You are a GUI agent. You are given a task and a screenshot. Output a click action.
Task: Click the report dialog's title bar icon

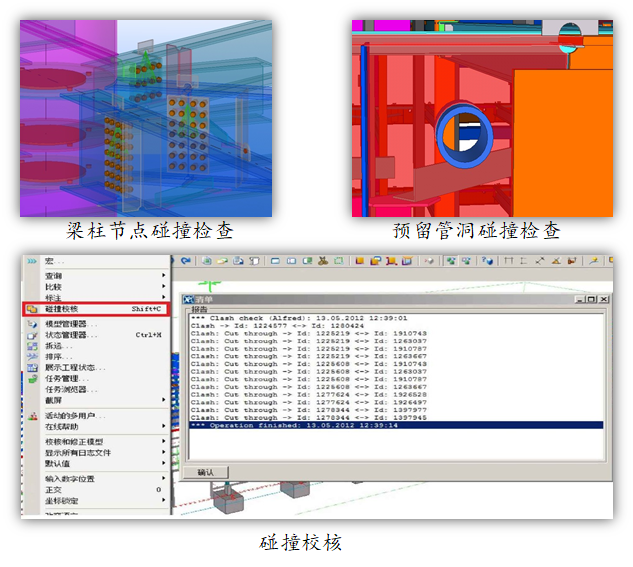click(189, 299)
